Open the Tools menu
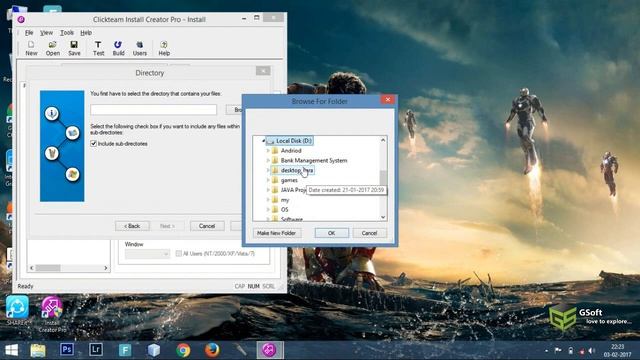Screen dimensions: 640x360 [x=67, y=33]
